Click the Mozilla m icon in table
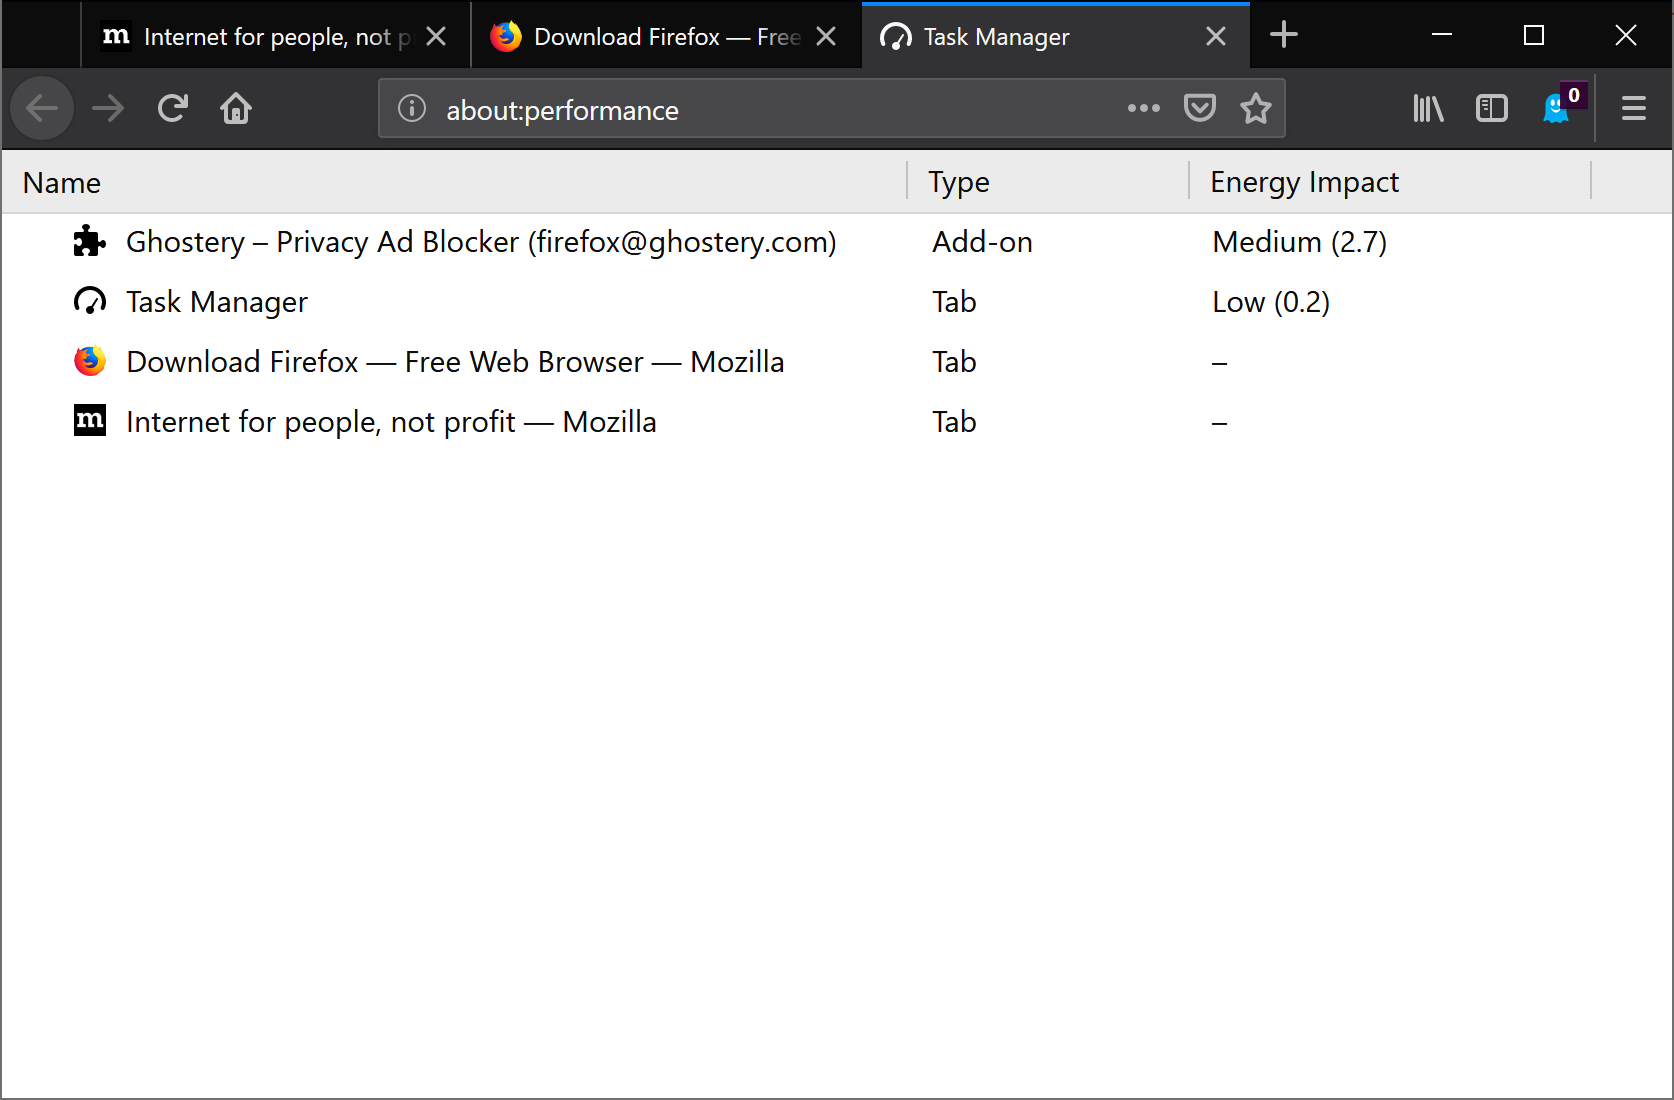The height and width of the screenshot is (1100, 1674). pyautogui.click(x=90, y=420)
